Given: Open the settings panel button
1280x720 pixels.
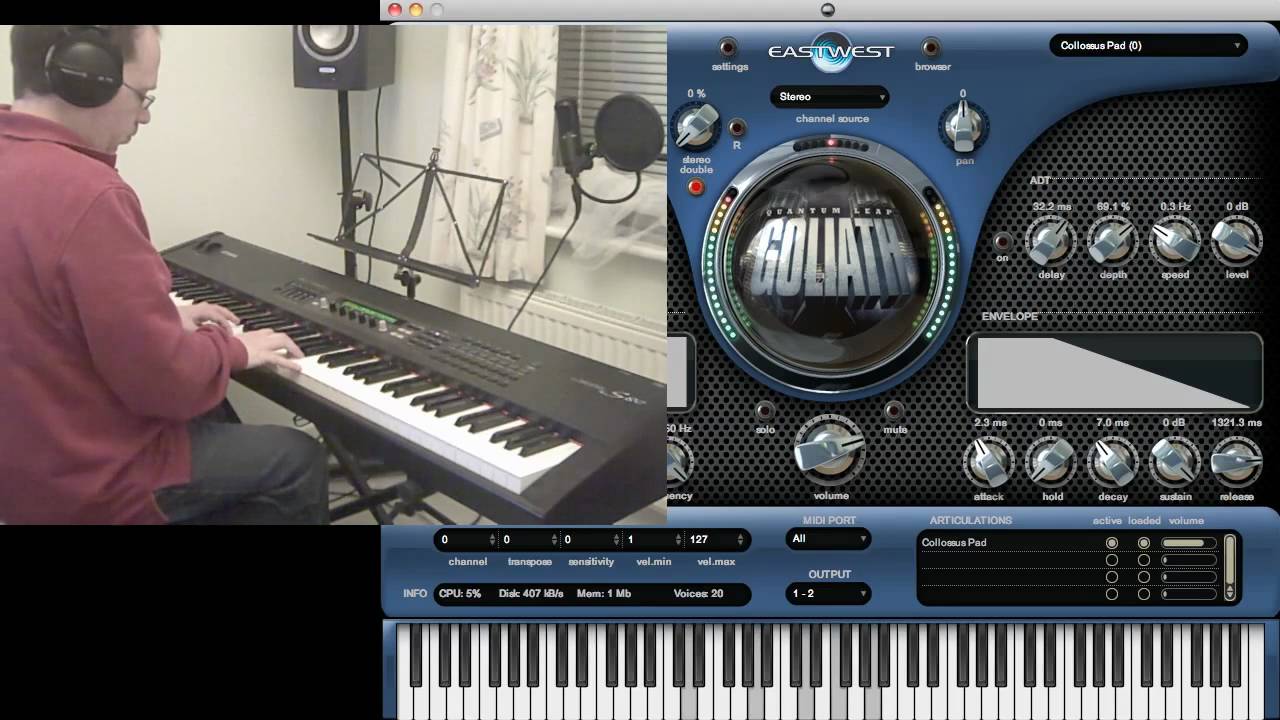Looking at the screenshot, I should click(x=728, y=47).
